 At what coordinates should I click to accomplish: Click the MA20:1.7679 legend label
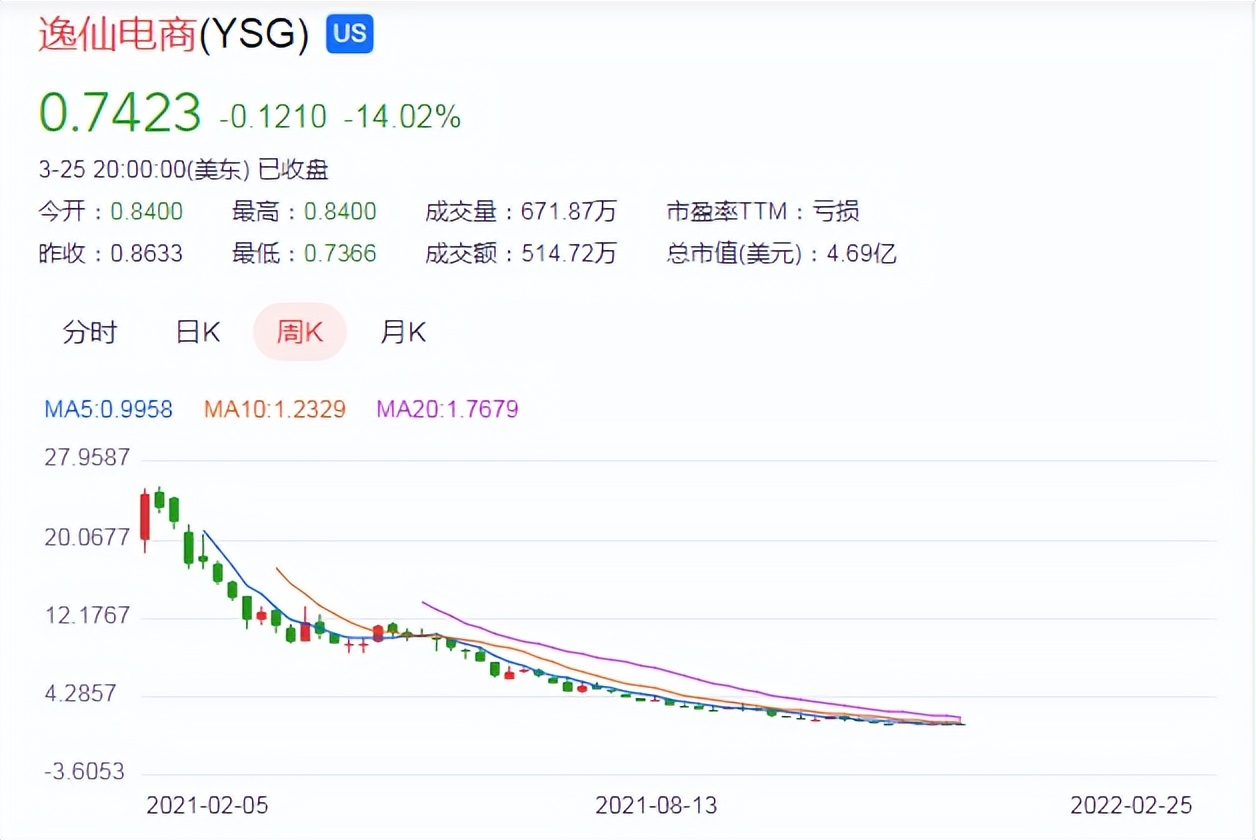pyautogui.click(x=447, y=409)
